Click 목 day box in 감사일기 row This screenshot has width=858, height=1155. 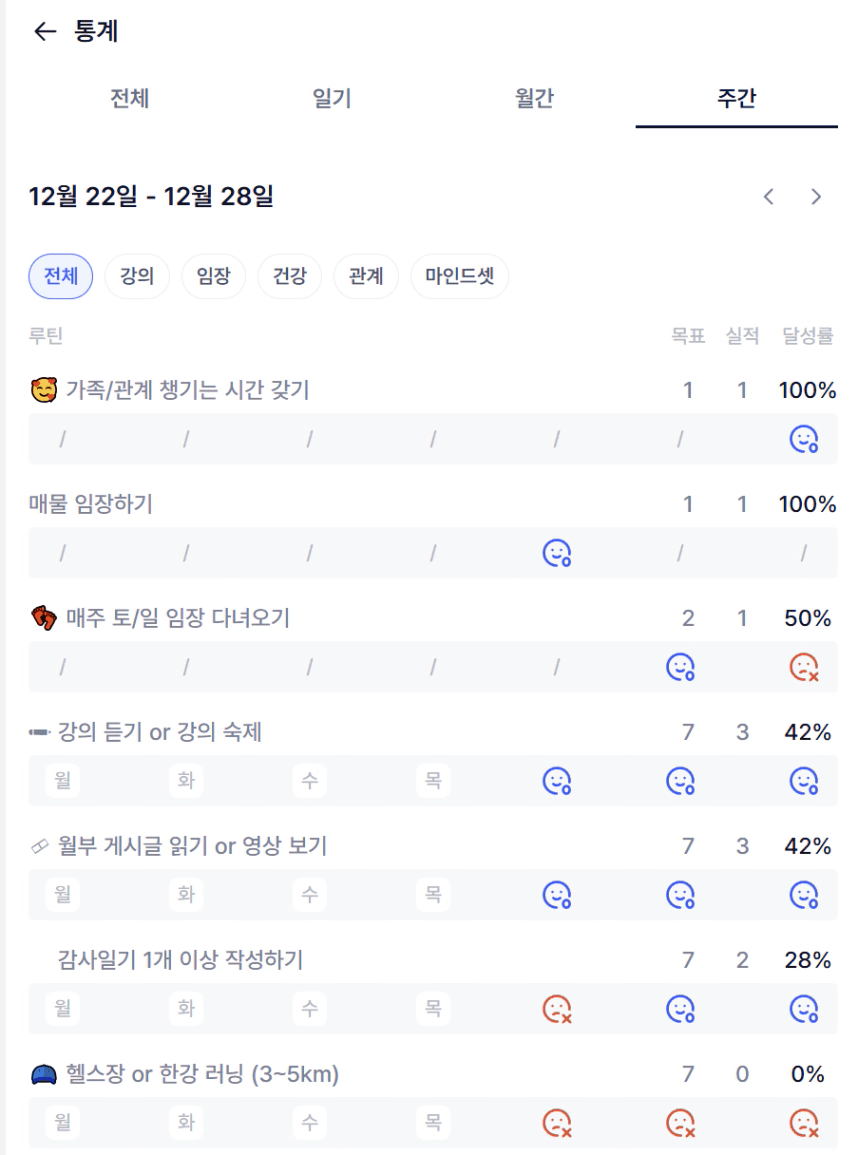pyautogui.click(x=432, y=1009)
